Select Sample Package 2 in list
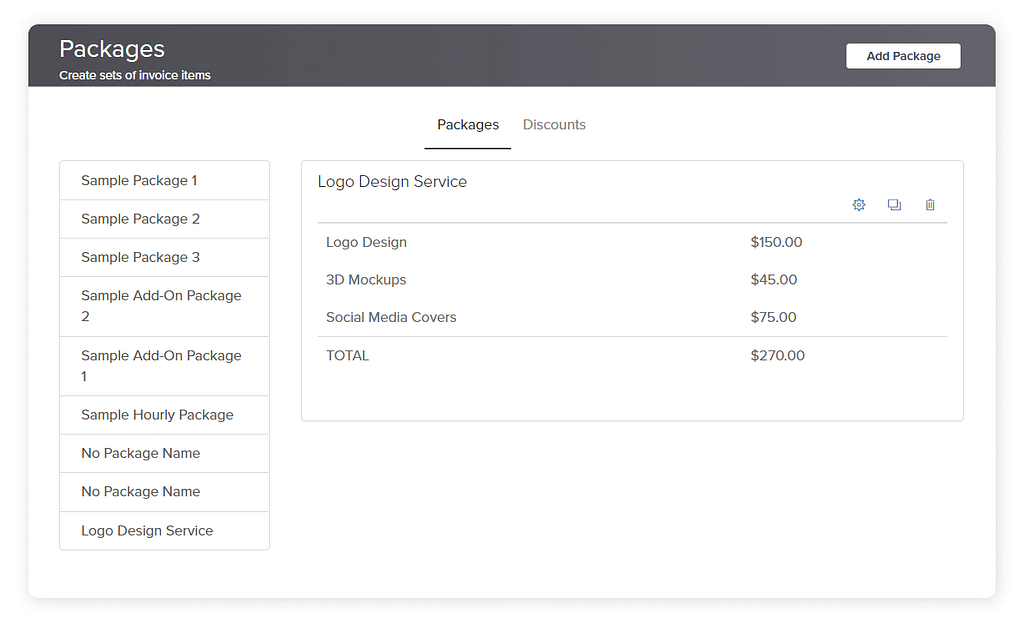The height and width of the screenshot is (624, 1024). pyautogui.click(x=165, y=219)
